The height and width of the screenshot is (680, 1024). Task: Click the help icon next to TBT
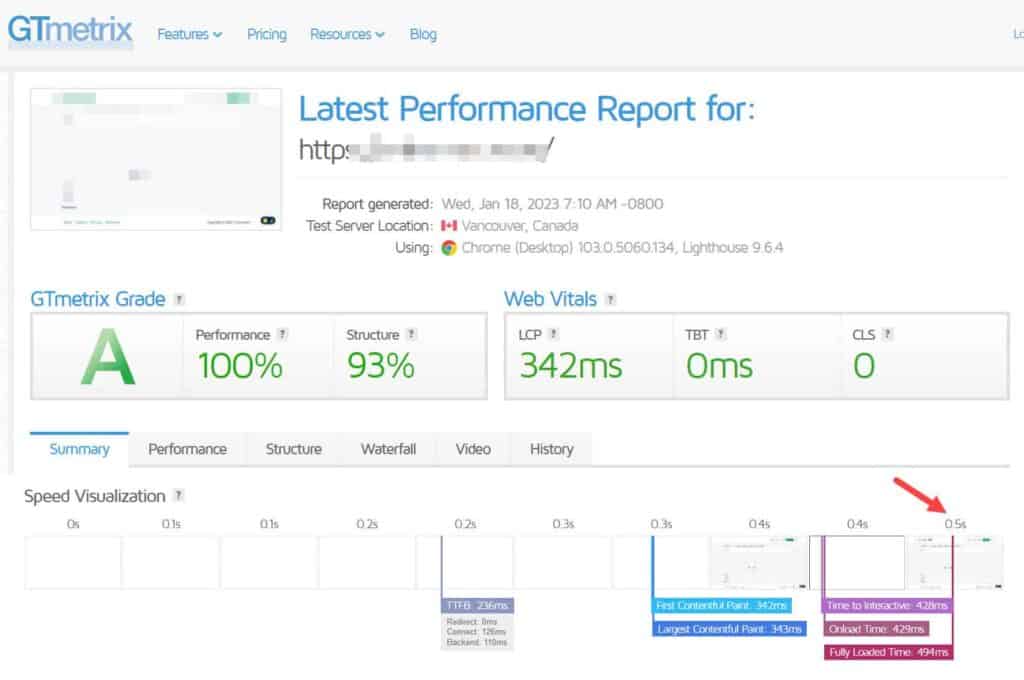(x=720, y=334)
